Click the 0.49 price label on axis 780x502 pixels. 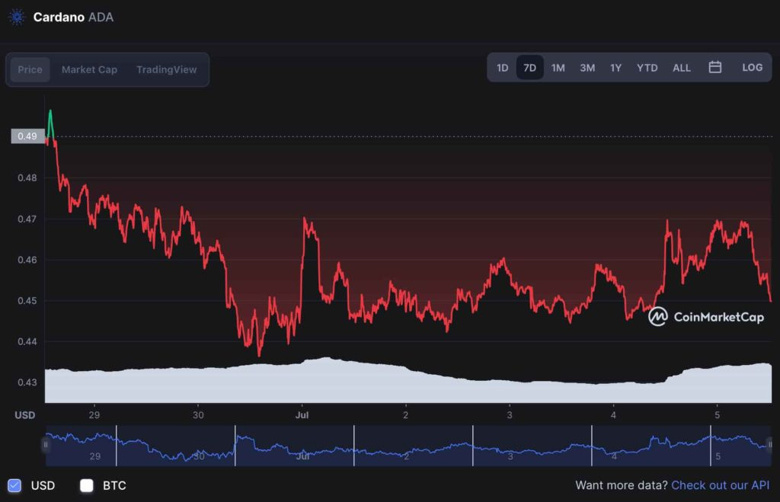(x=27, y=136)
